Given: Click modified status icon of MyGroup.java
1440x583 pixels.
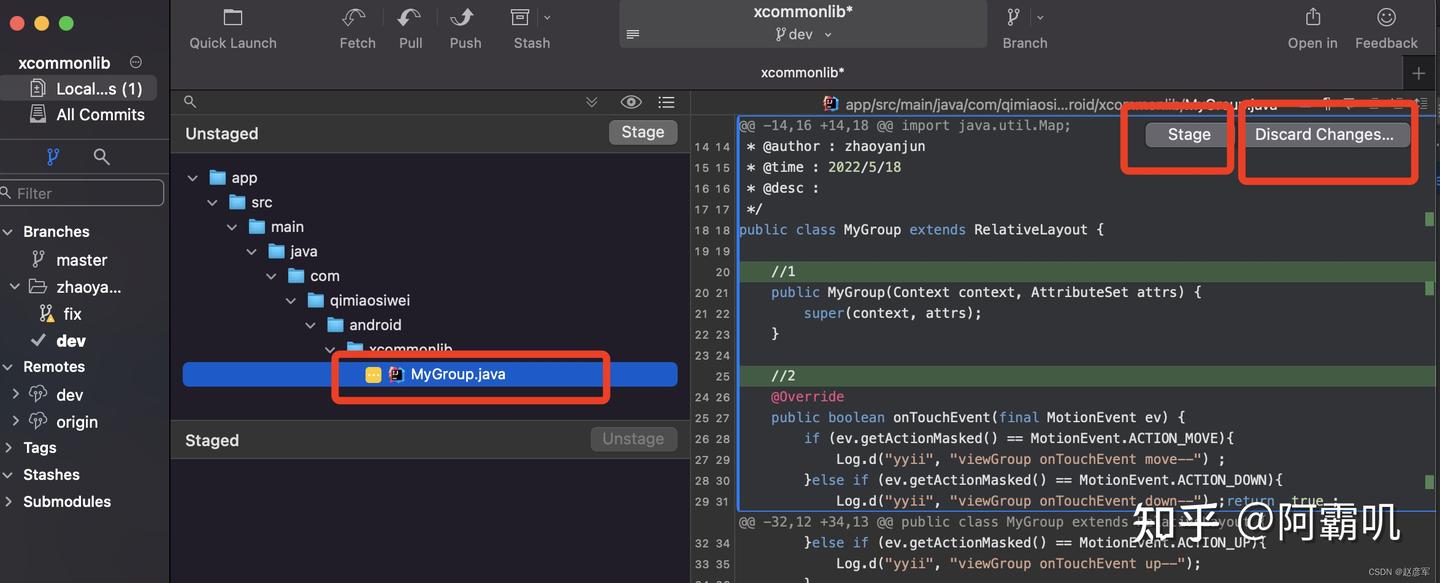Looking at the screenshot, I should coord(373,375).
